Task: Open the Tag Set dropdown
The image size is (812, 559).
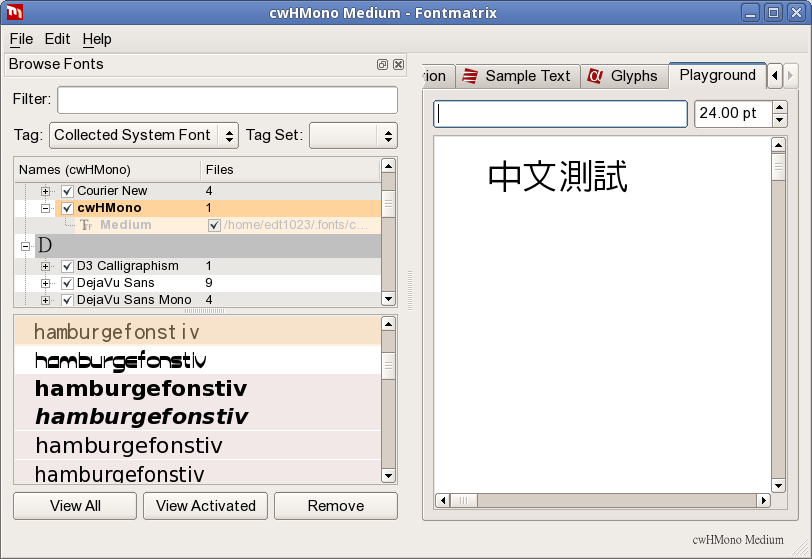Action: [x=352, y=135]
